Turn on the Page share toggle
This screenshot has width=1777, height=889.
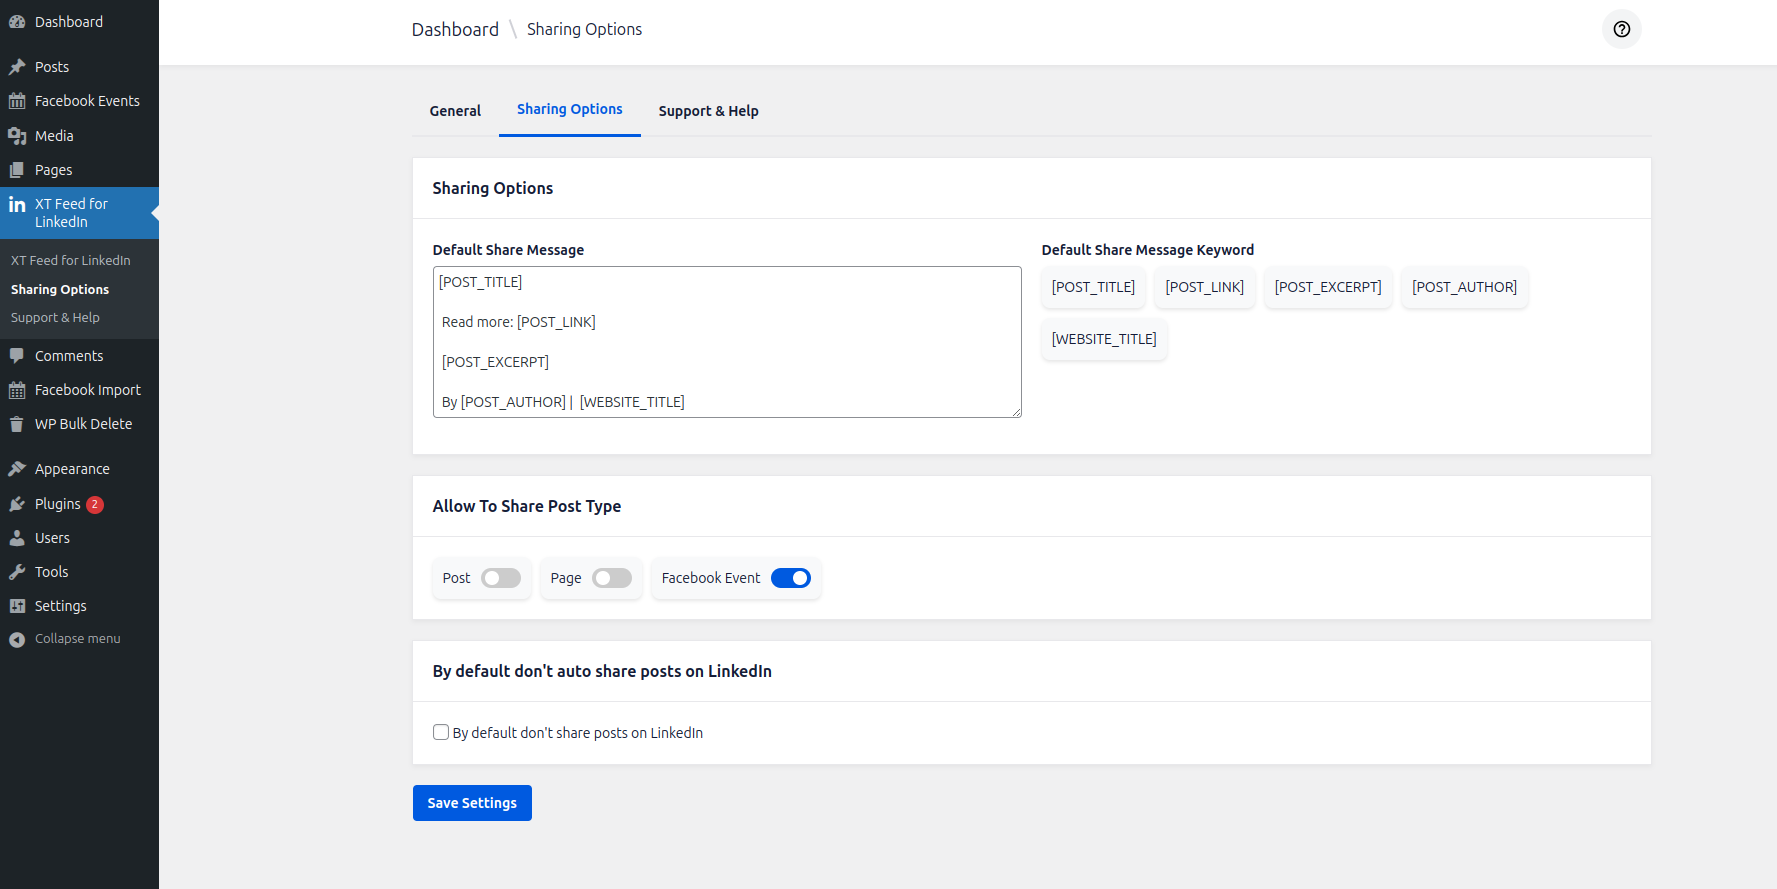click(611, 578)
